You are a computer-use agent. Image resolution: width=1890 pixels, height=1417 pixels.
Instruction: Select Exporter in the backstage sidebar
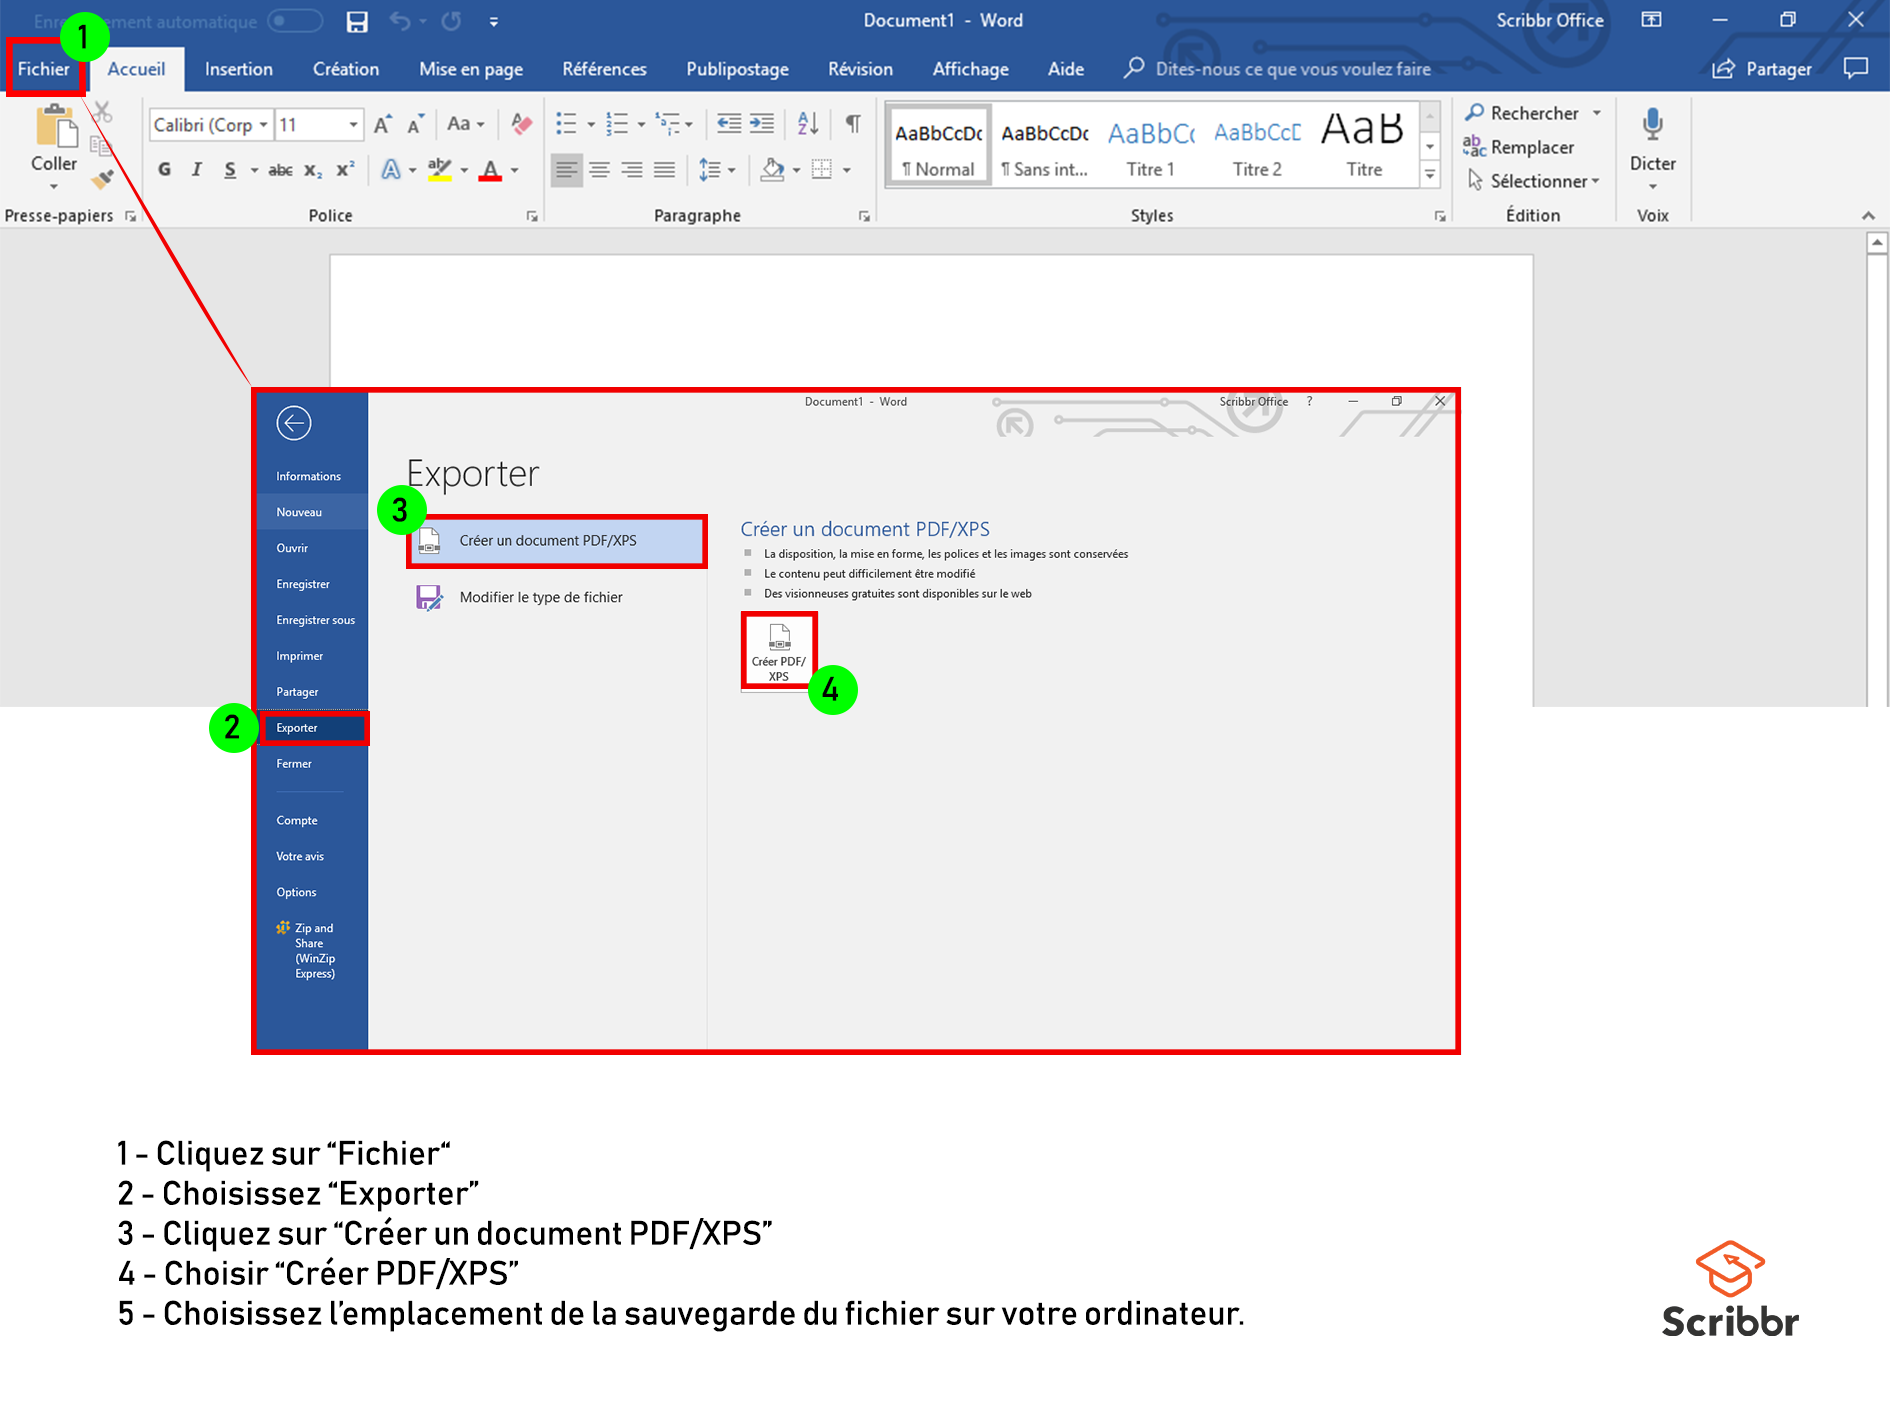tap(313, 728)
